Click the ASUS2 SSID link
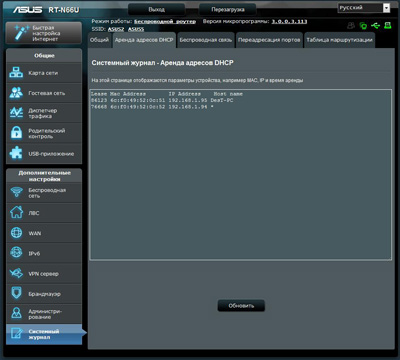Image resolution: width=400 pixels, height=360 pixels. pos(116,29)
